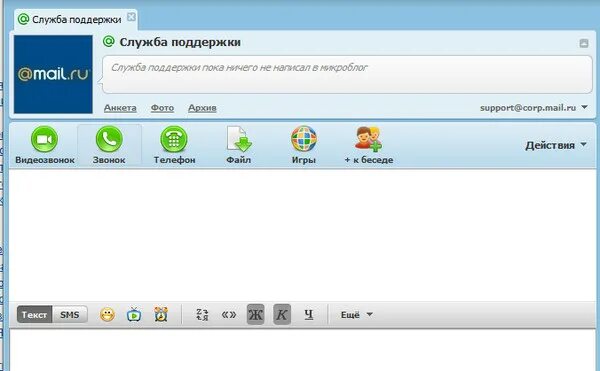Viewport: 600px width, 371px height.
Task: Open the Архив history link
Action: point(202,108)
